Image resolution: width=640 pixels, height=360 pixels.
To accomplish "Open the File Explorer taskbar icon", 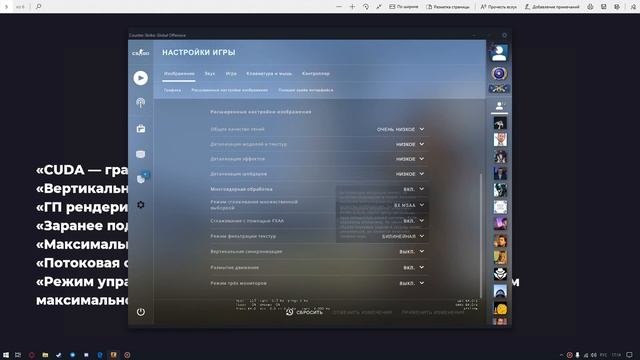I will (45, 355).
